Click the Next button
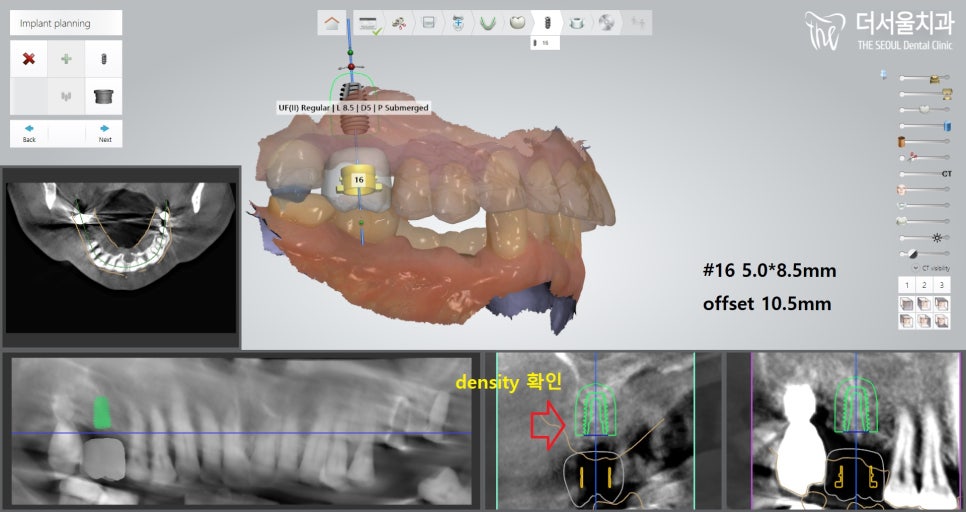 click(x=104, y=133)
